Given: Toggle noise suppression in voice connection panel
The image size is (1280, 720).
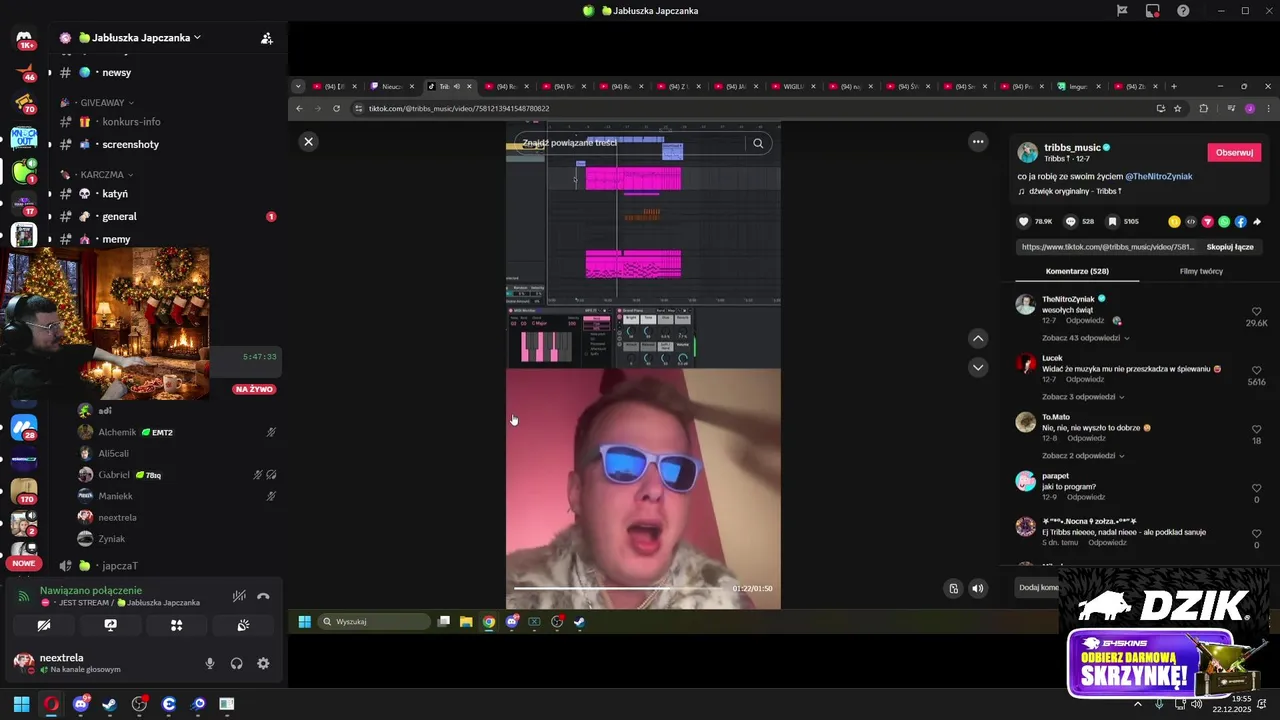Looking at the screenshot, I should point(239,596).
